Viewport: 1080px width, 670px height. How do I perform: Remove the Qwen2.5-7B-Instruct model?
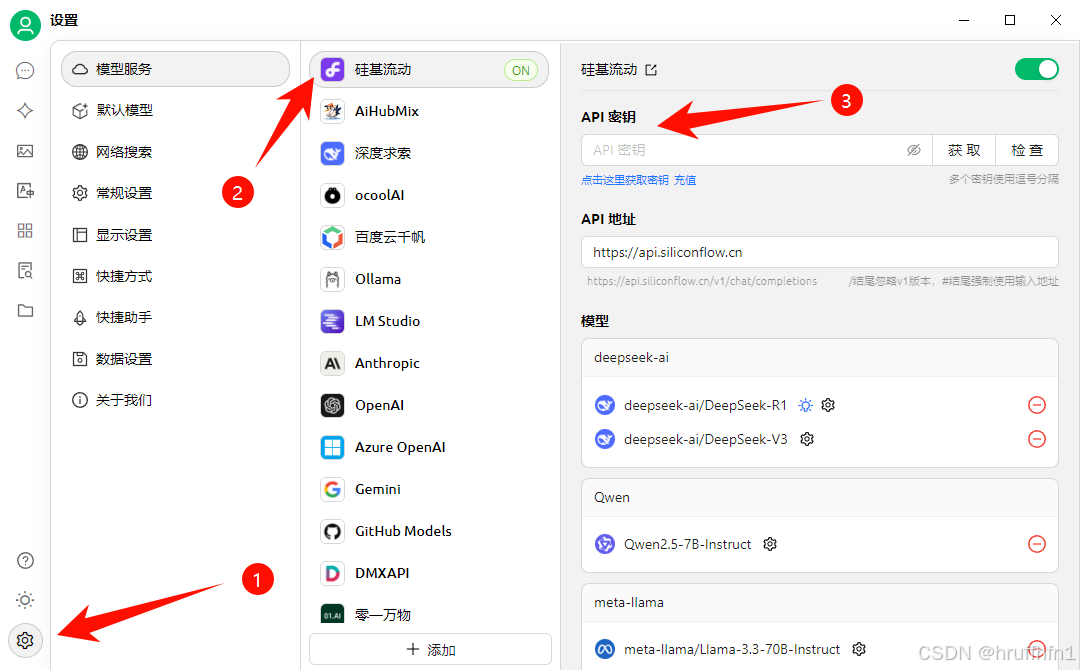(x=1037, y=544)
